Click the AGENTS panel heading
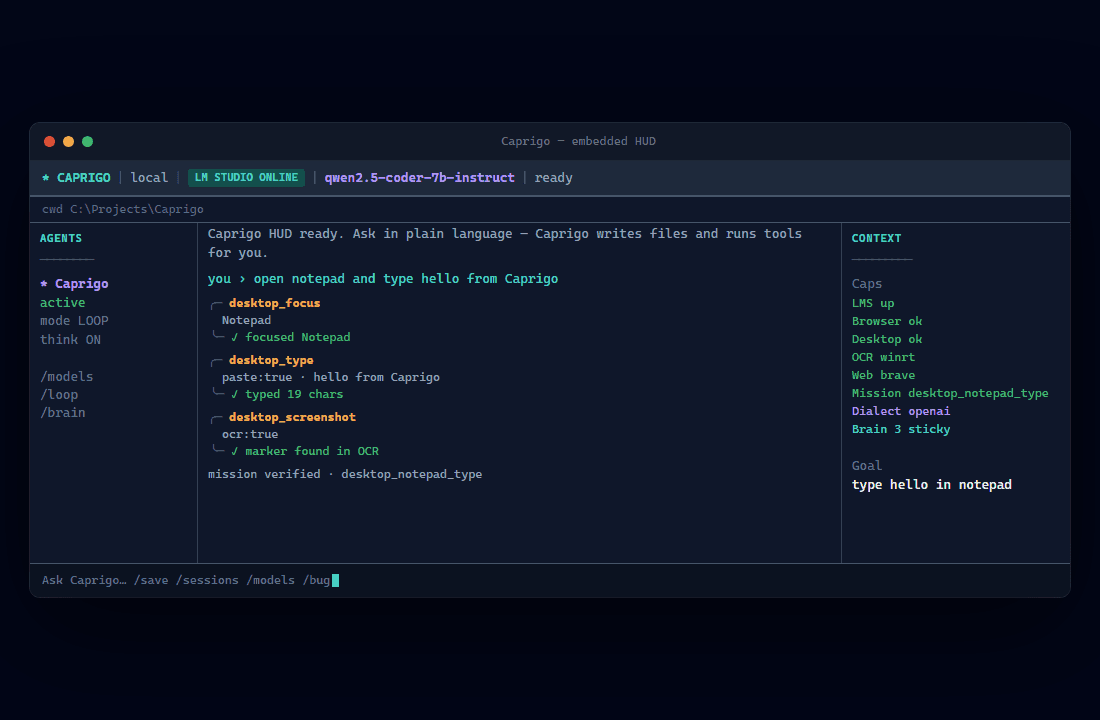The height and width of the screenshot is (720, 1100). point(61,239)
